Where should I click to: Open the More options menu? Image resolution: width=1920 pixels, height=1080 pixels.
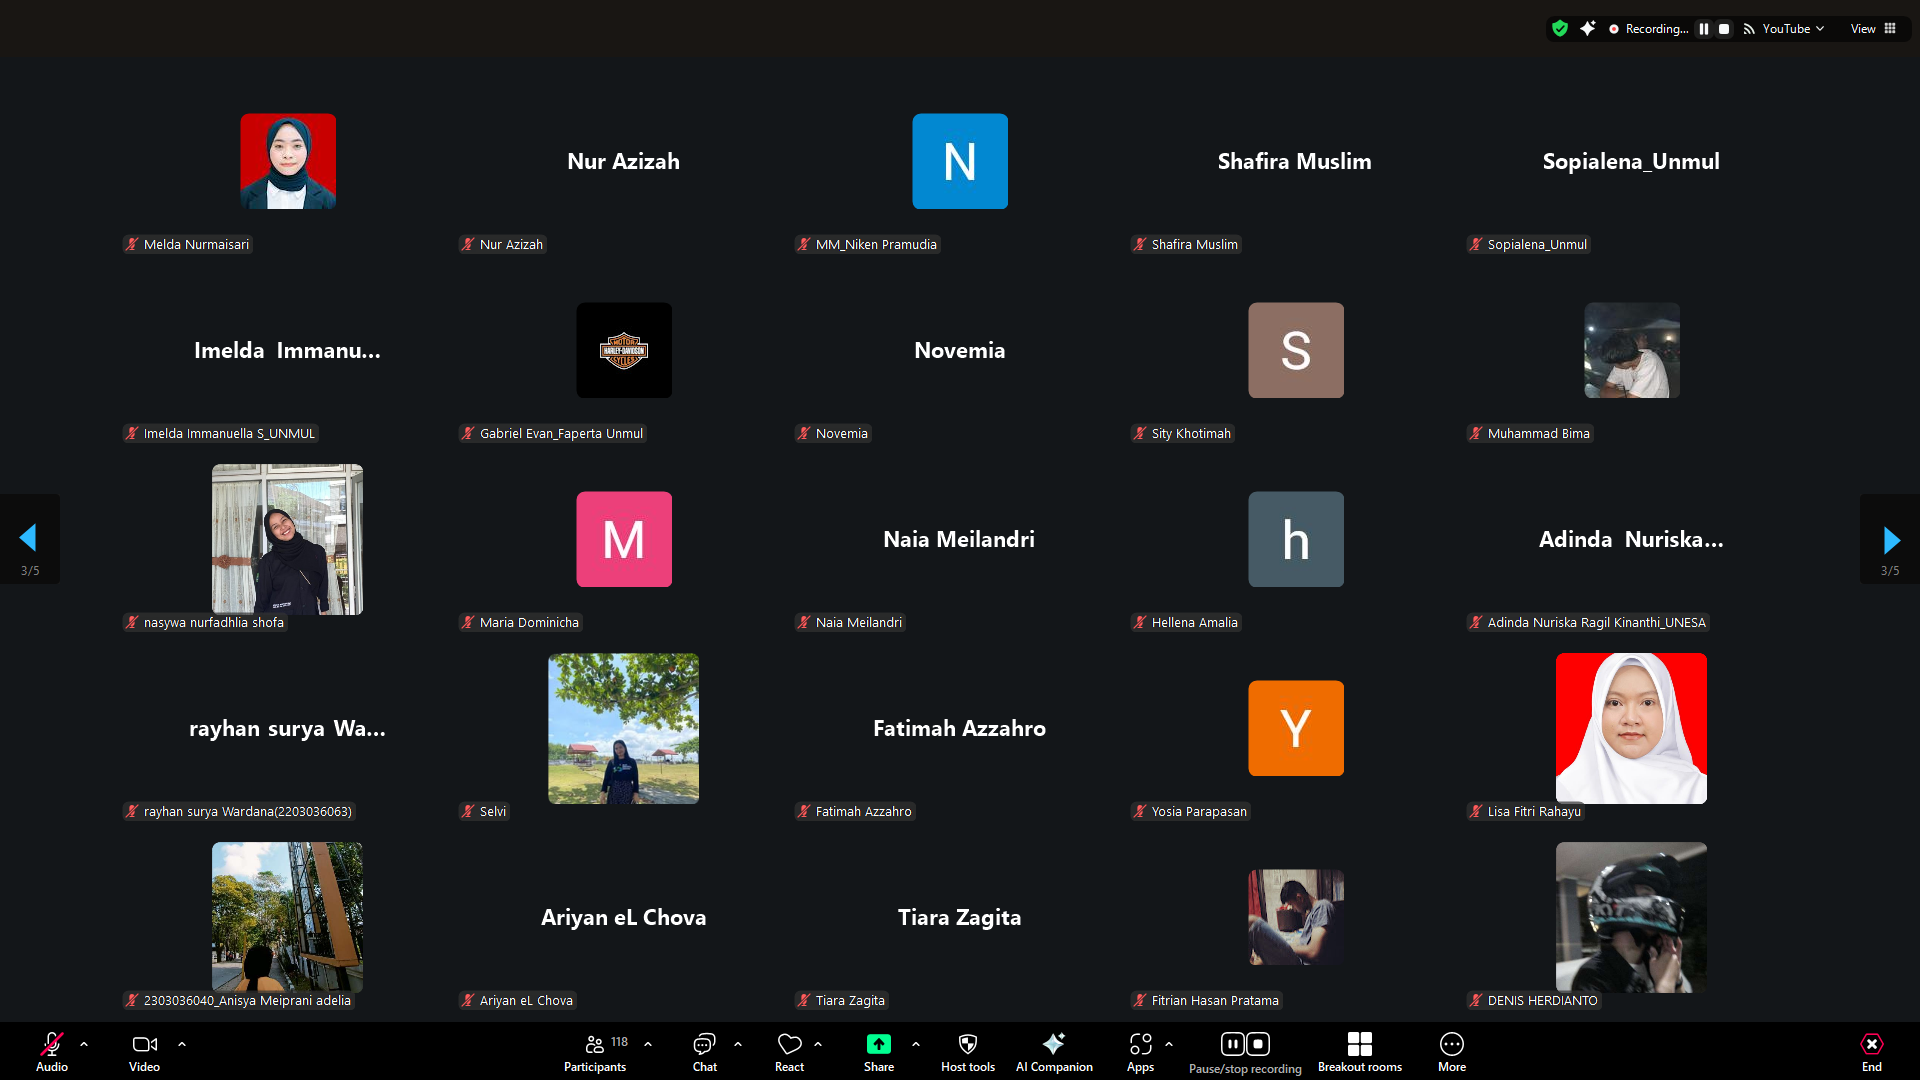[1451, 1045]
